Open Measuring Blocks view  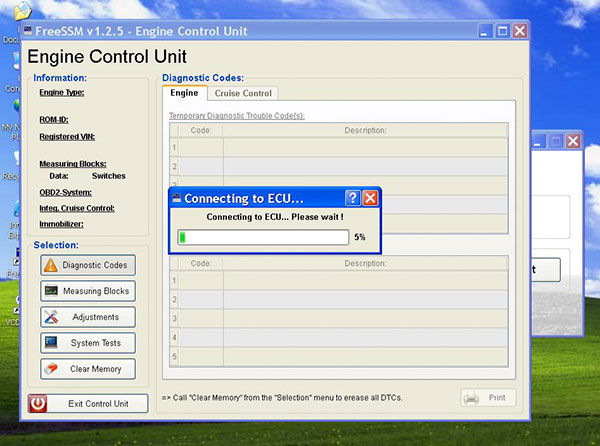click(88, 291)
